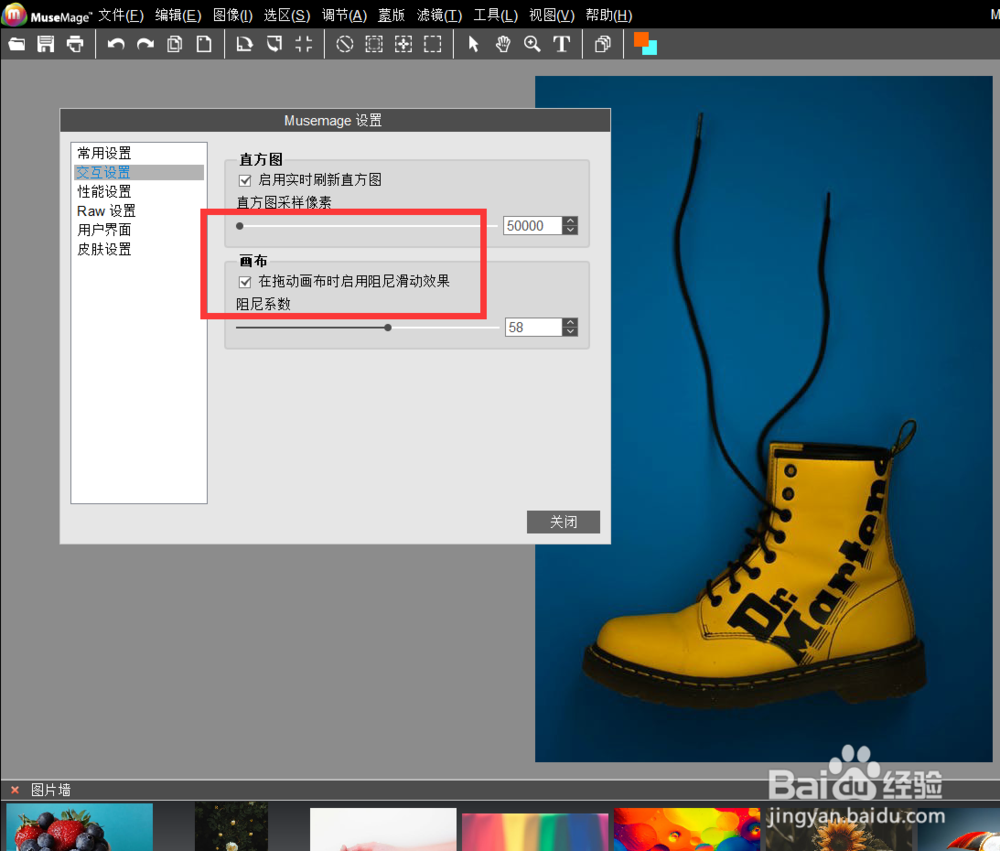This screenshot has height=851, width=1000.
Task: Select 交互设置 in settings list
Action: point(139,172)
